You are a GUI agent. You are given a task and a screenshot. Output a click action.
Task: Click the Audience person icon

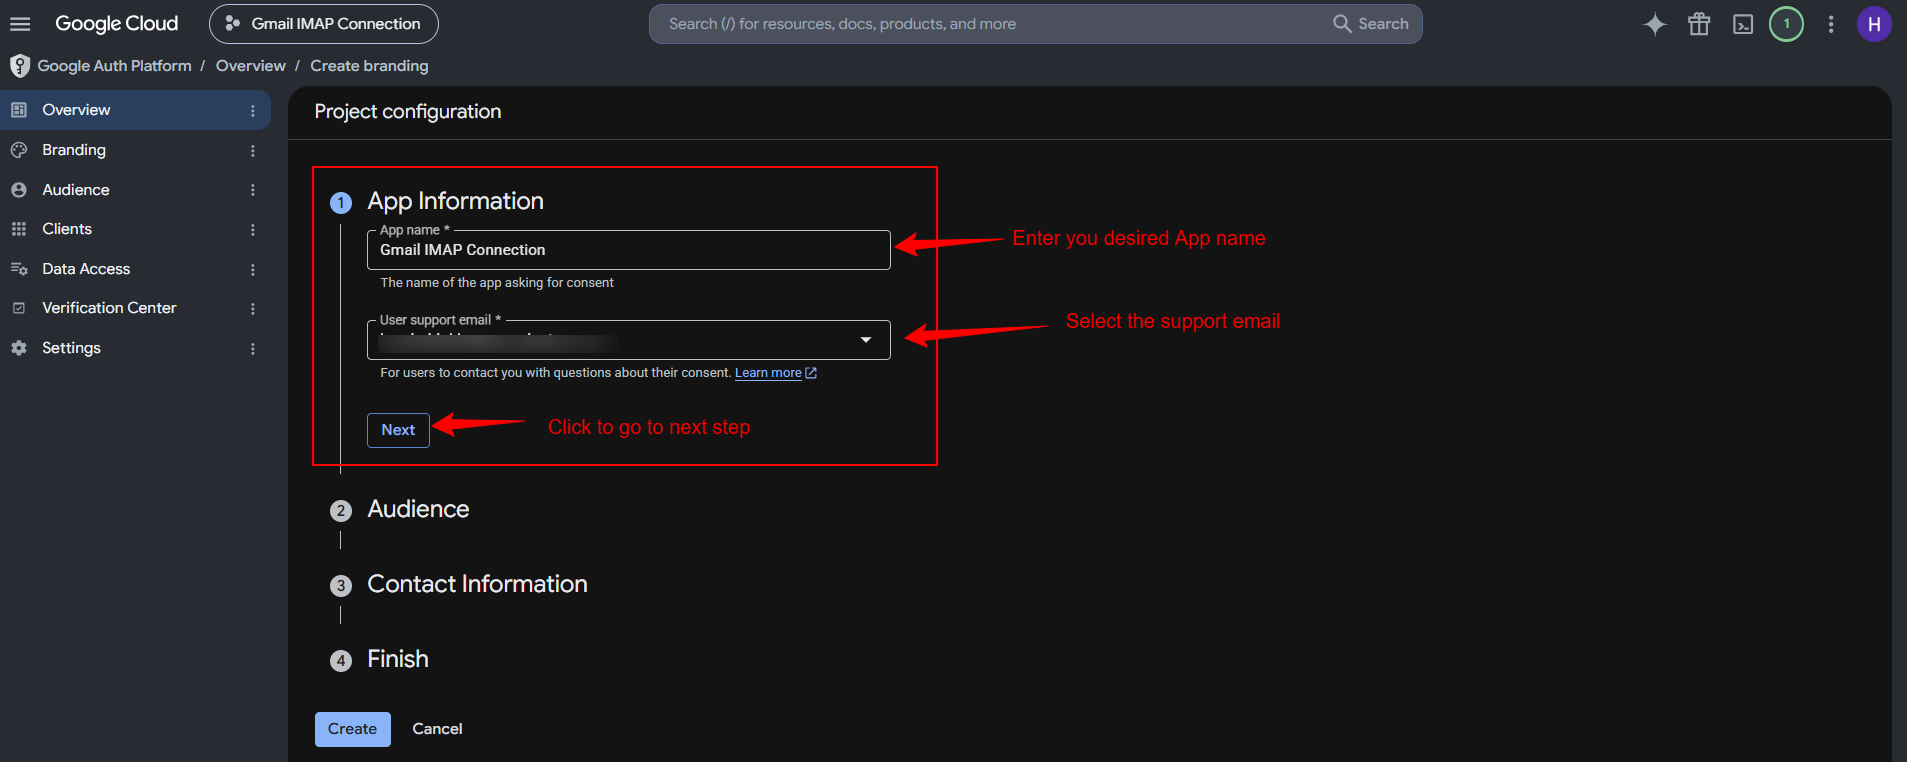[x=19, y=190]
